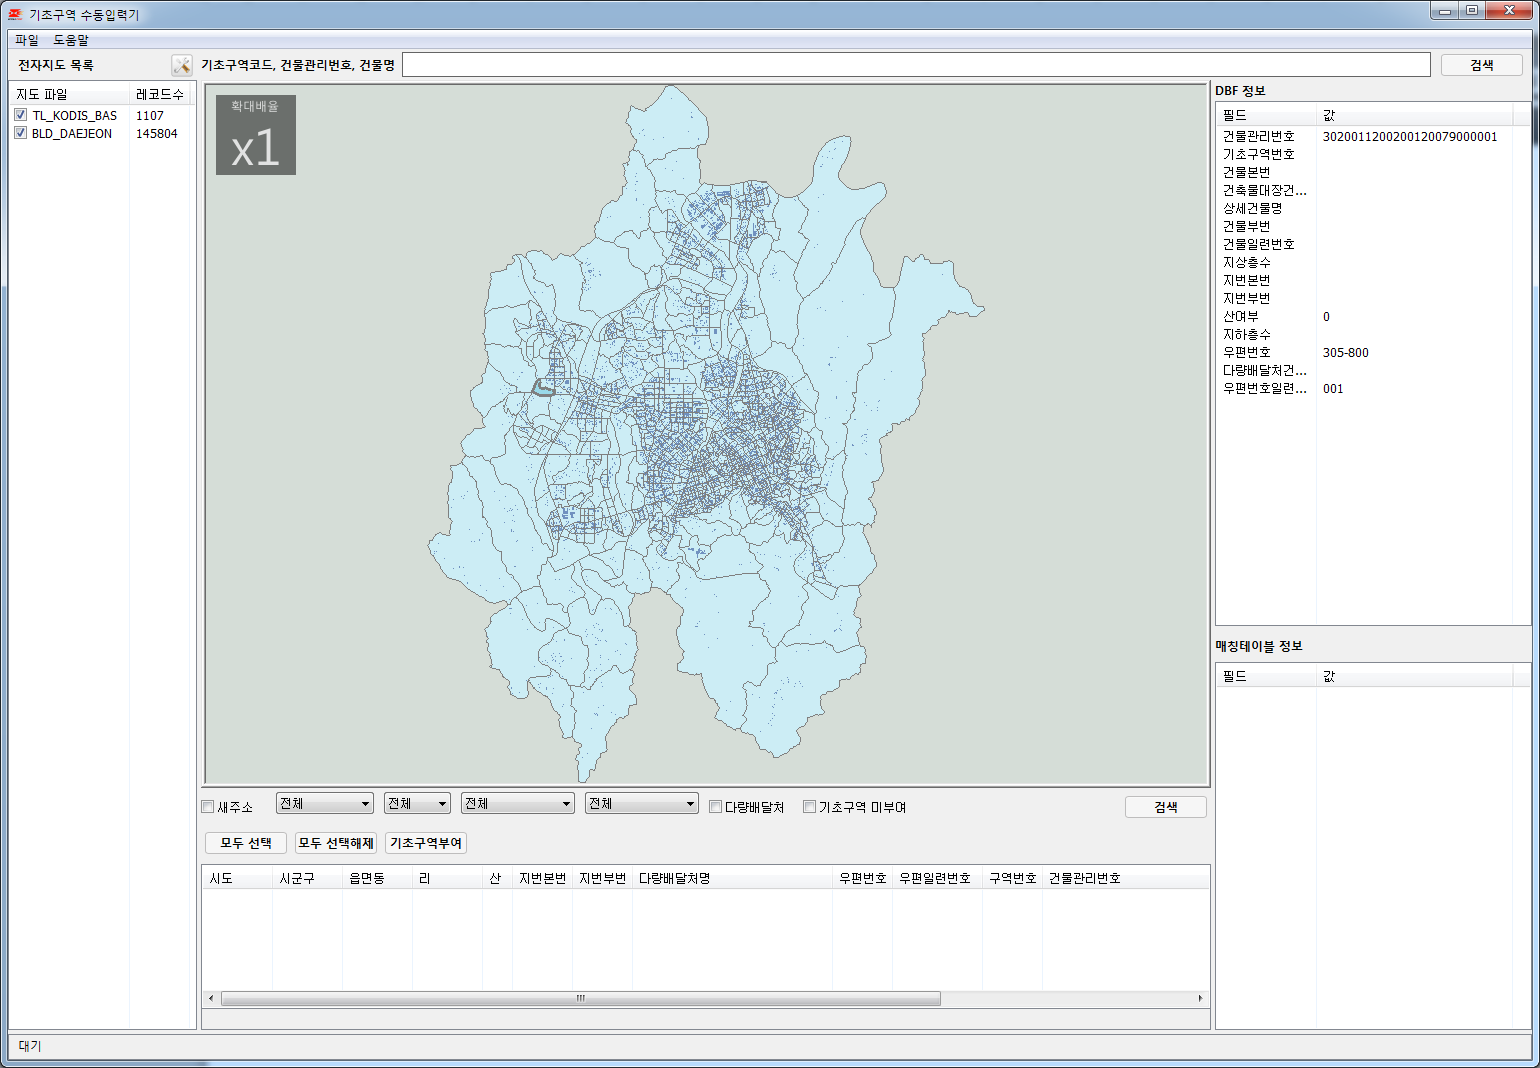Enable the 새주소 checkbox
Image resolution: width=1540 pixels, height=1068 pixels.
click(x=208, y=807)
